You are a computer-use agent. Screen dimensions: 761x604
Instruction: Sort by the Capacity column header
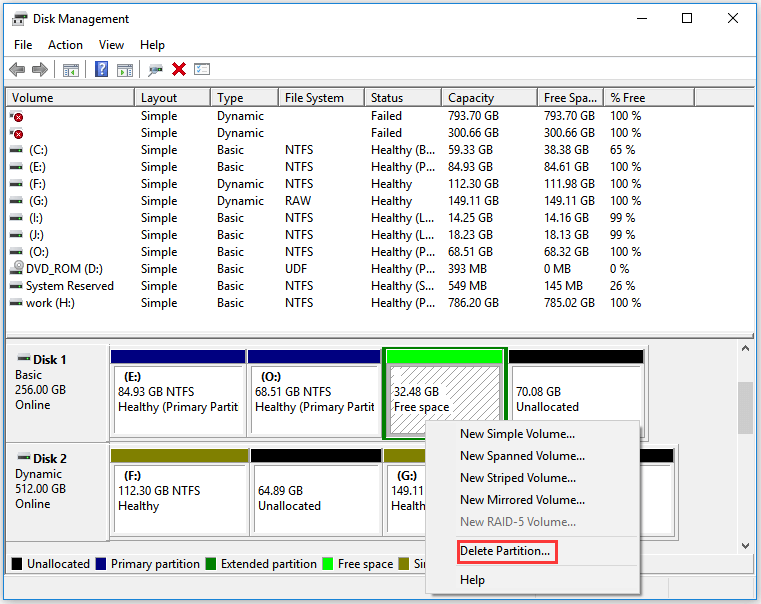489,98
